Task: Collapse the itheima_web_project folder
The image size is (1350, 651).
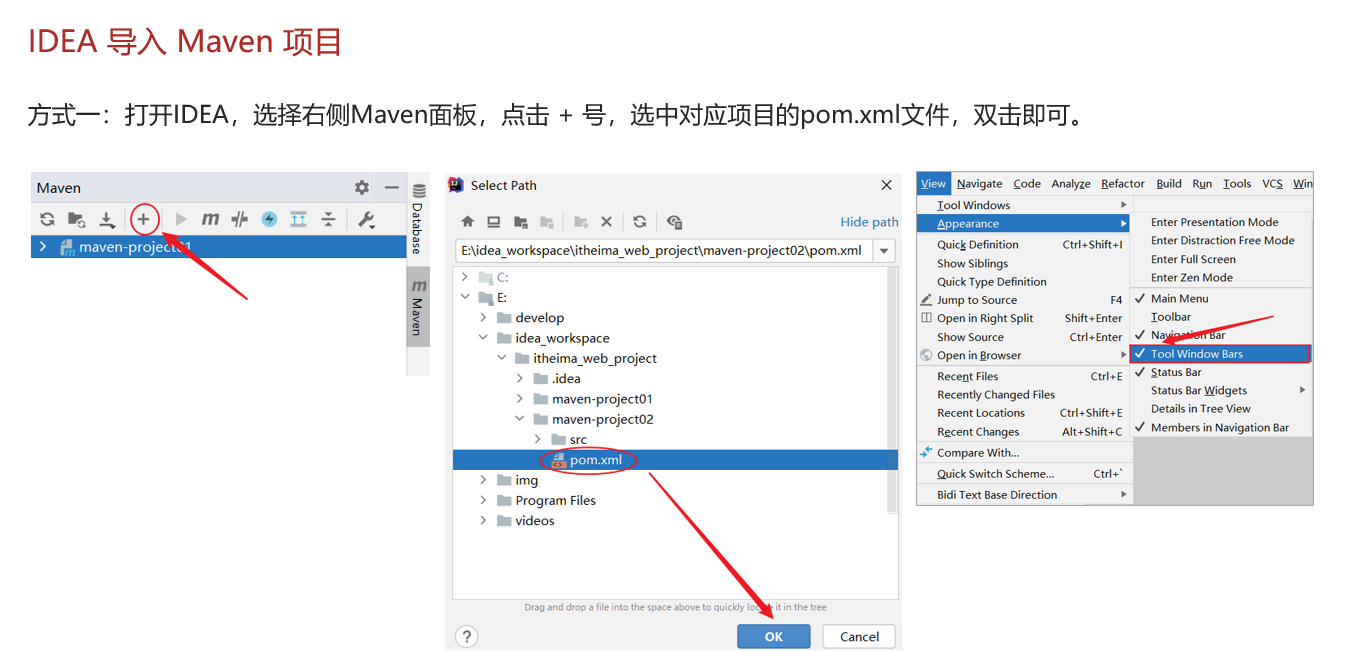Action: point(501,358)
